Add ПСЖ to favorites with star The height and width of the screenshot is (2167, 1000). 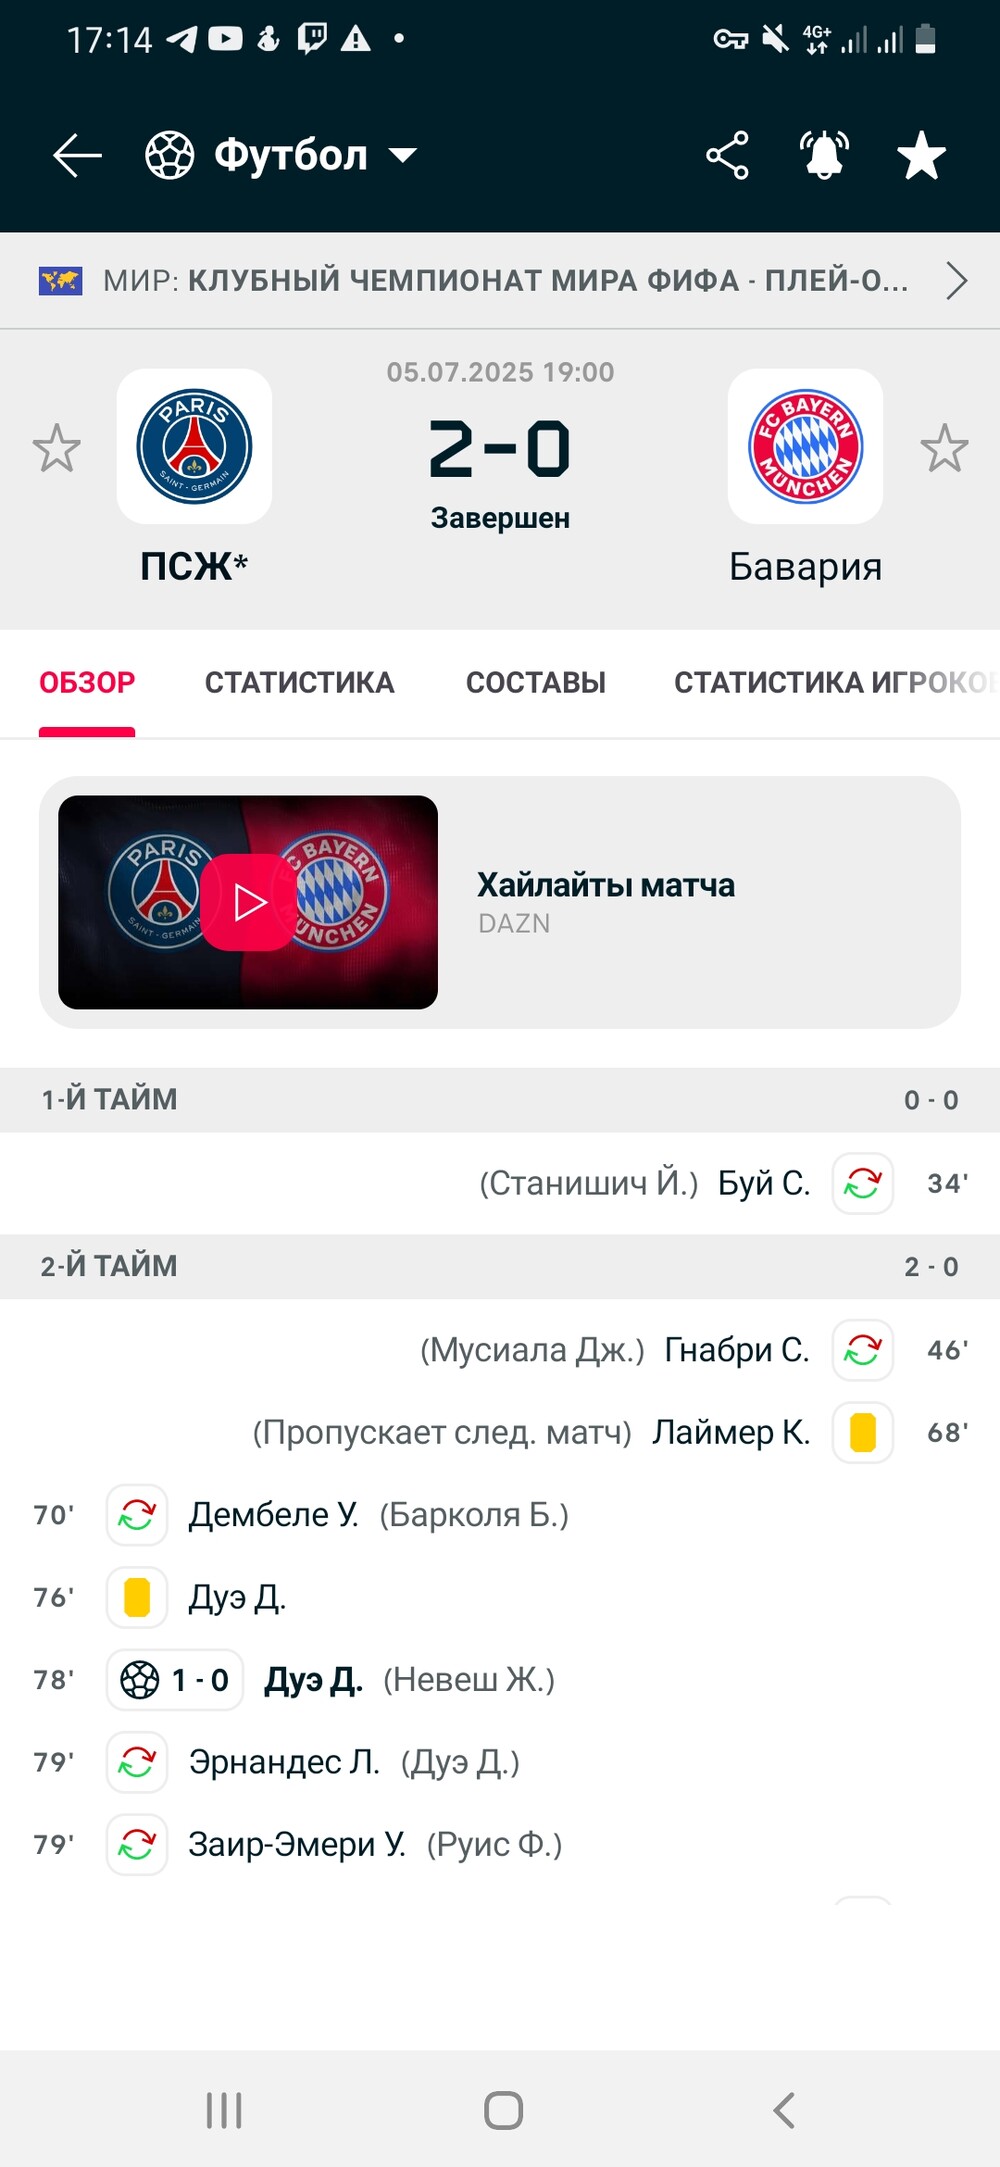tap(56, 448)
